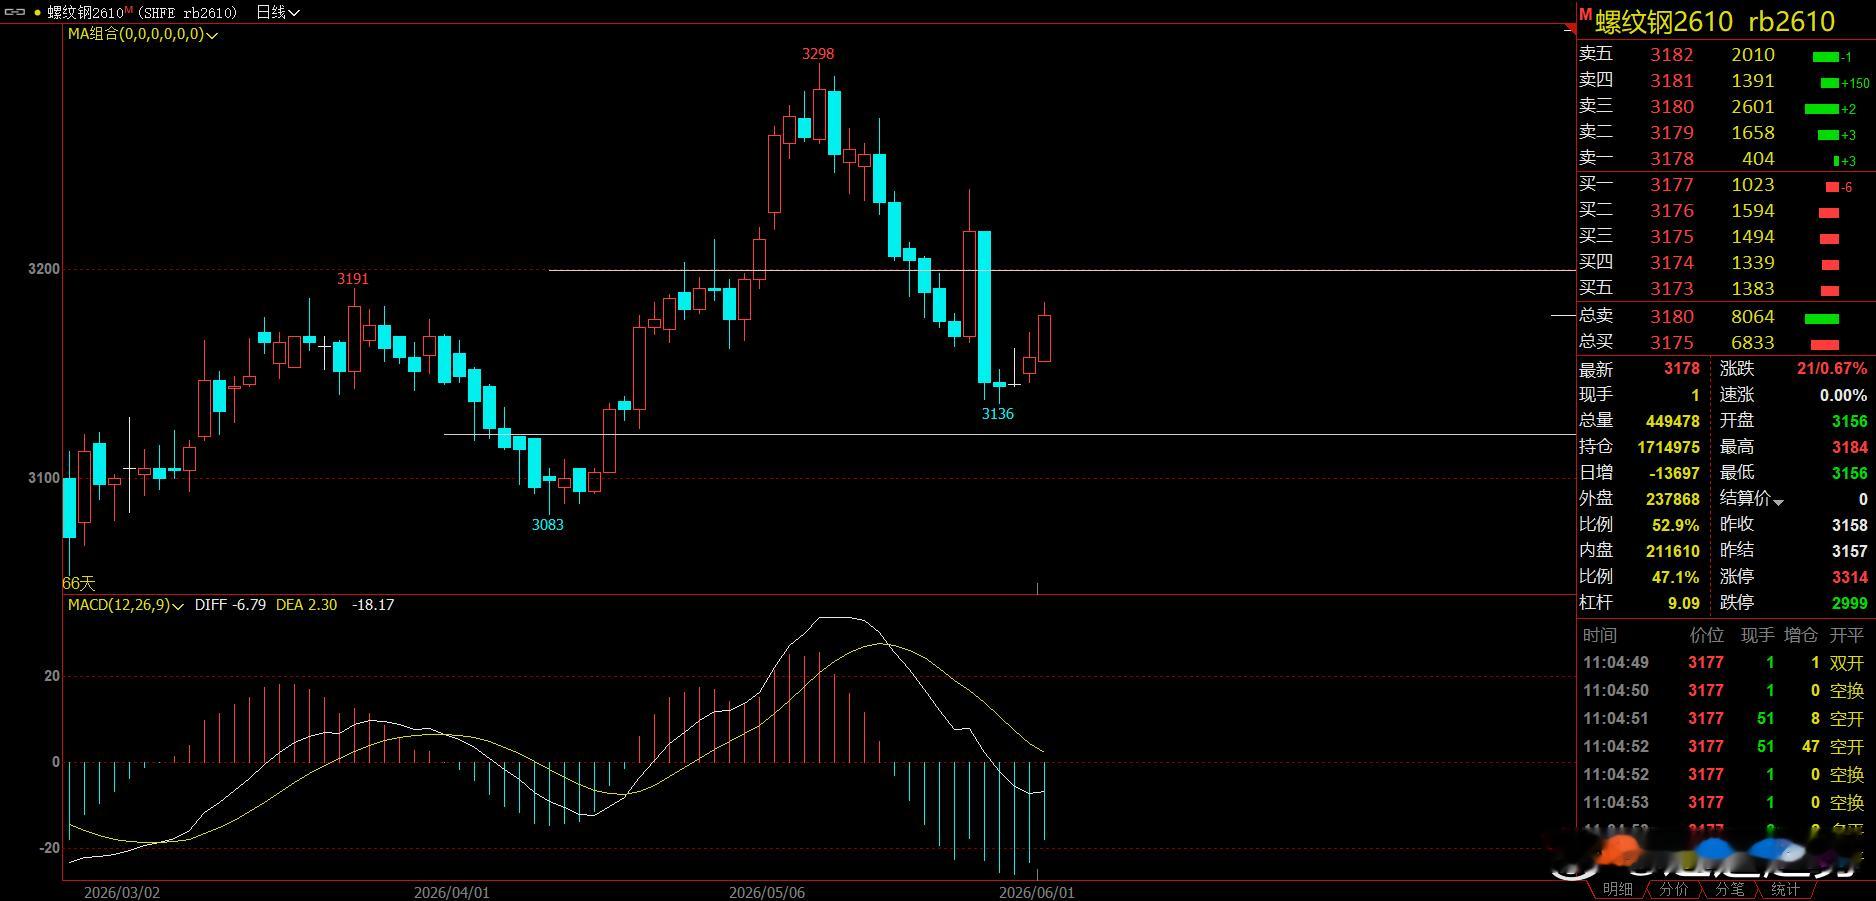Click the 跌停 limit value 2999
This screenshot has height=901, width=1876.
coord(1850,603)
